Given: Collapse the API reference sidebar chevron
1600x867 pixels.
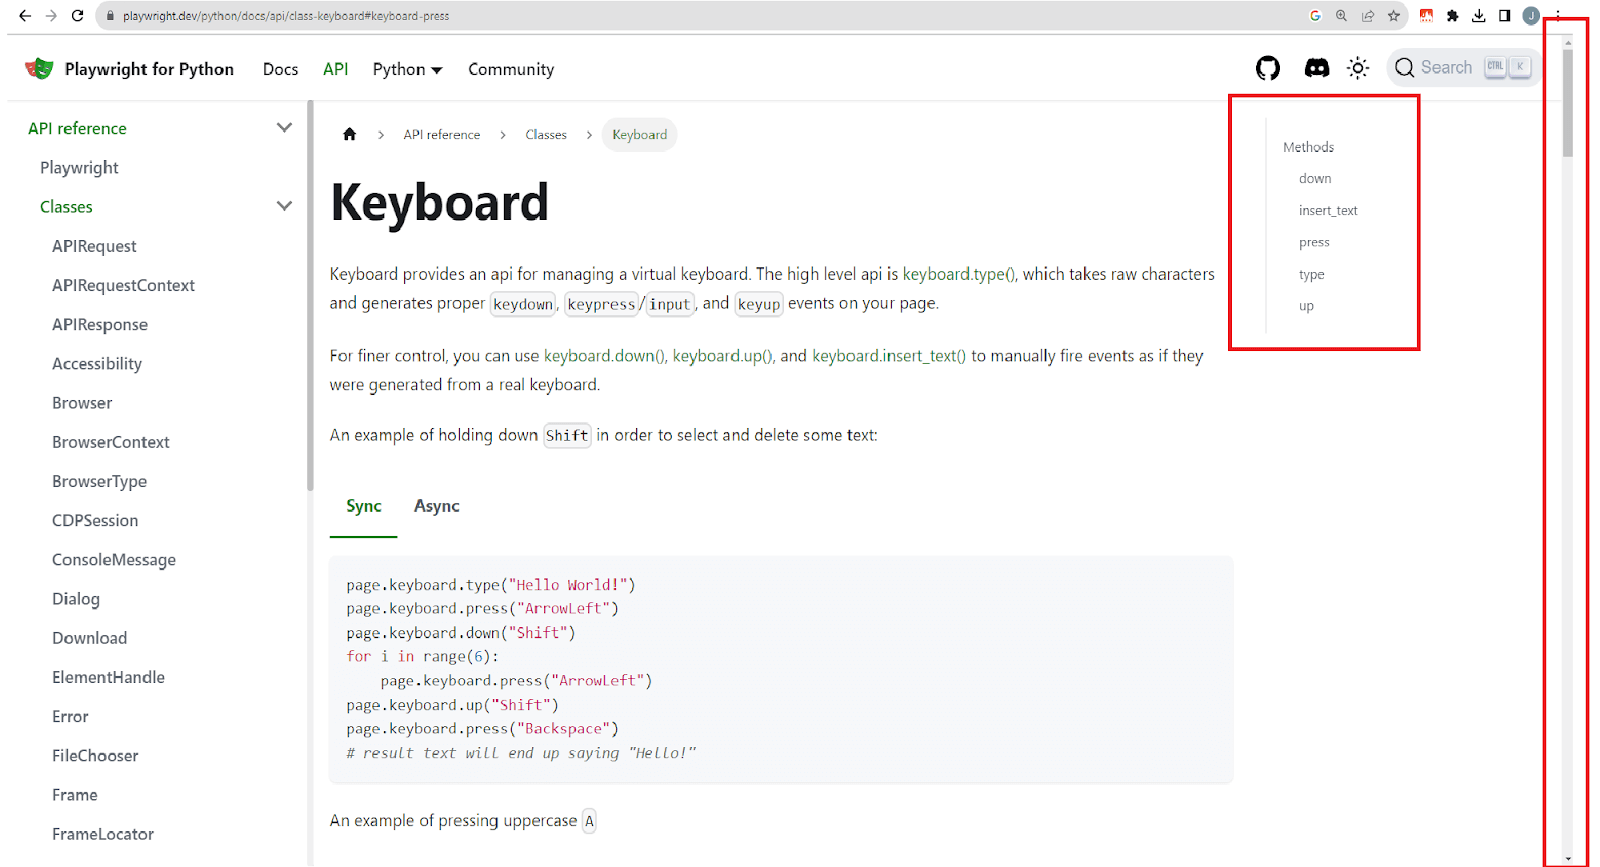Looking at the screenshot, I should [x=284, y=128].
